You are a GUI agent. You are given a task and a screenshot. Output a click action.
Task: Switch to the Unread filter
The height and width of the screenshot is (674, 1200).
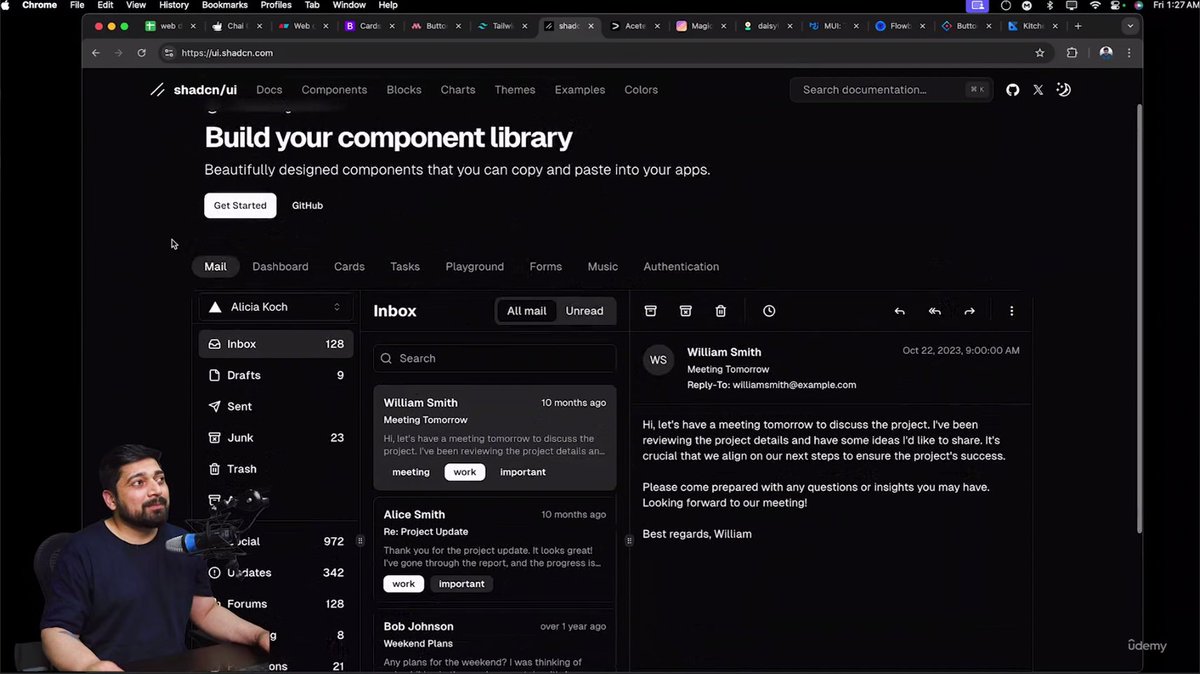[x=584, y=311]
